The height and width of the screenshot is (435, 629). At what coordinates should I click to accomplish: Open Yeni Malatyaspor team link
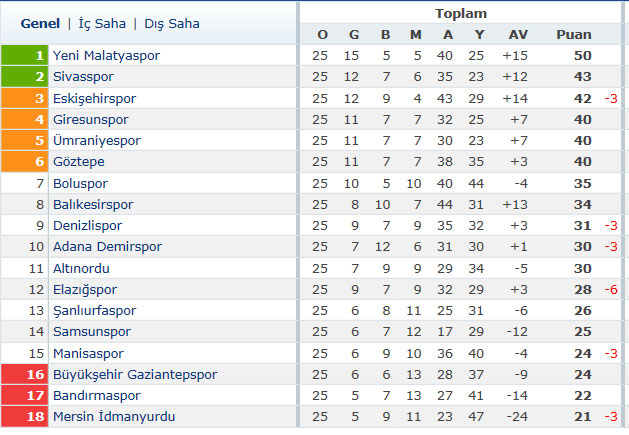click(x=106, y=55)
